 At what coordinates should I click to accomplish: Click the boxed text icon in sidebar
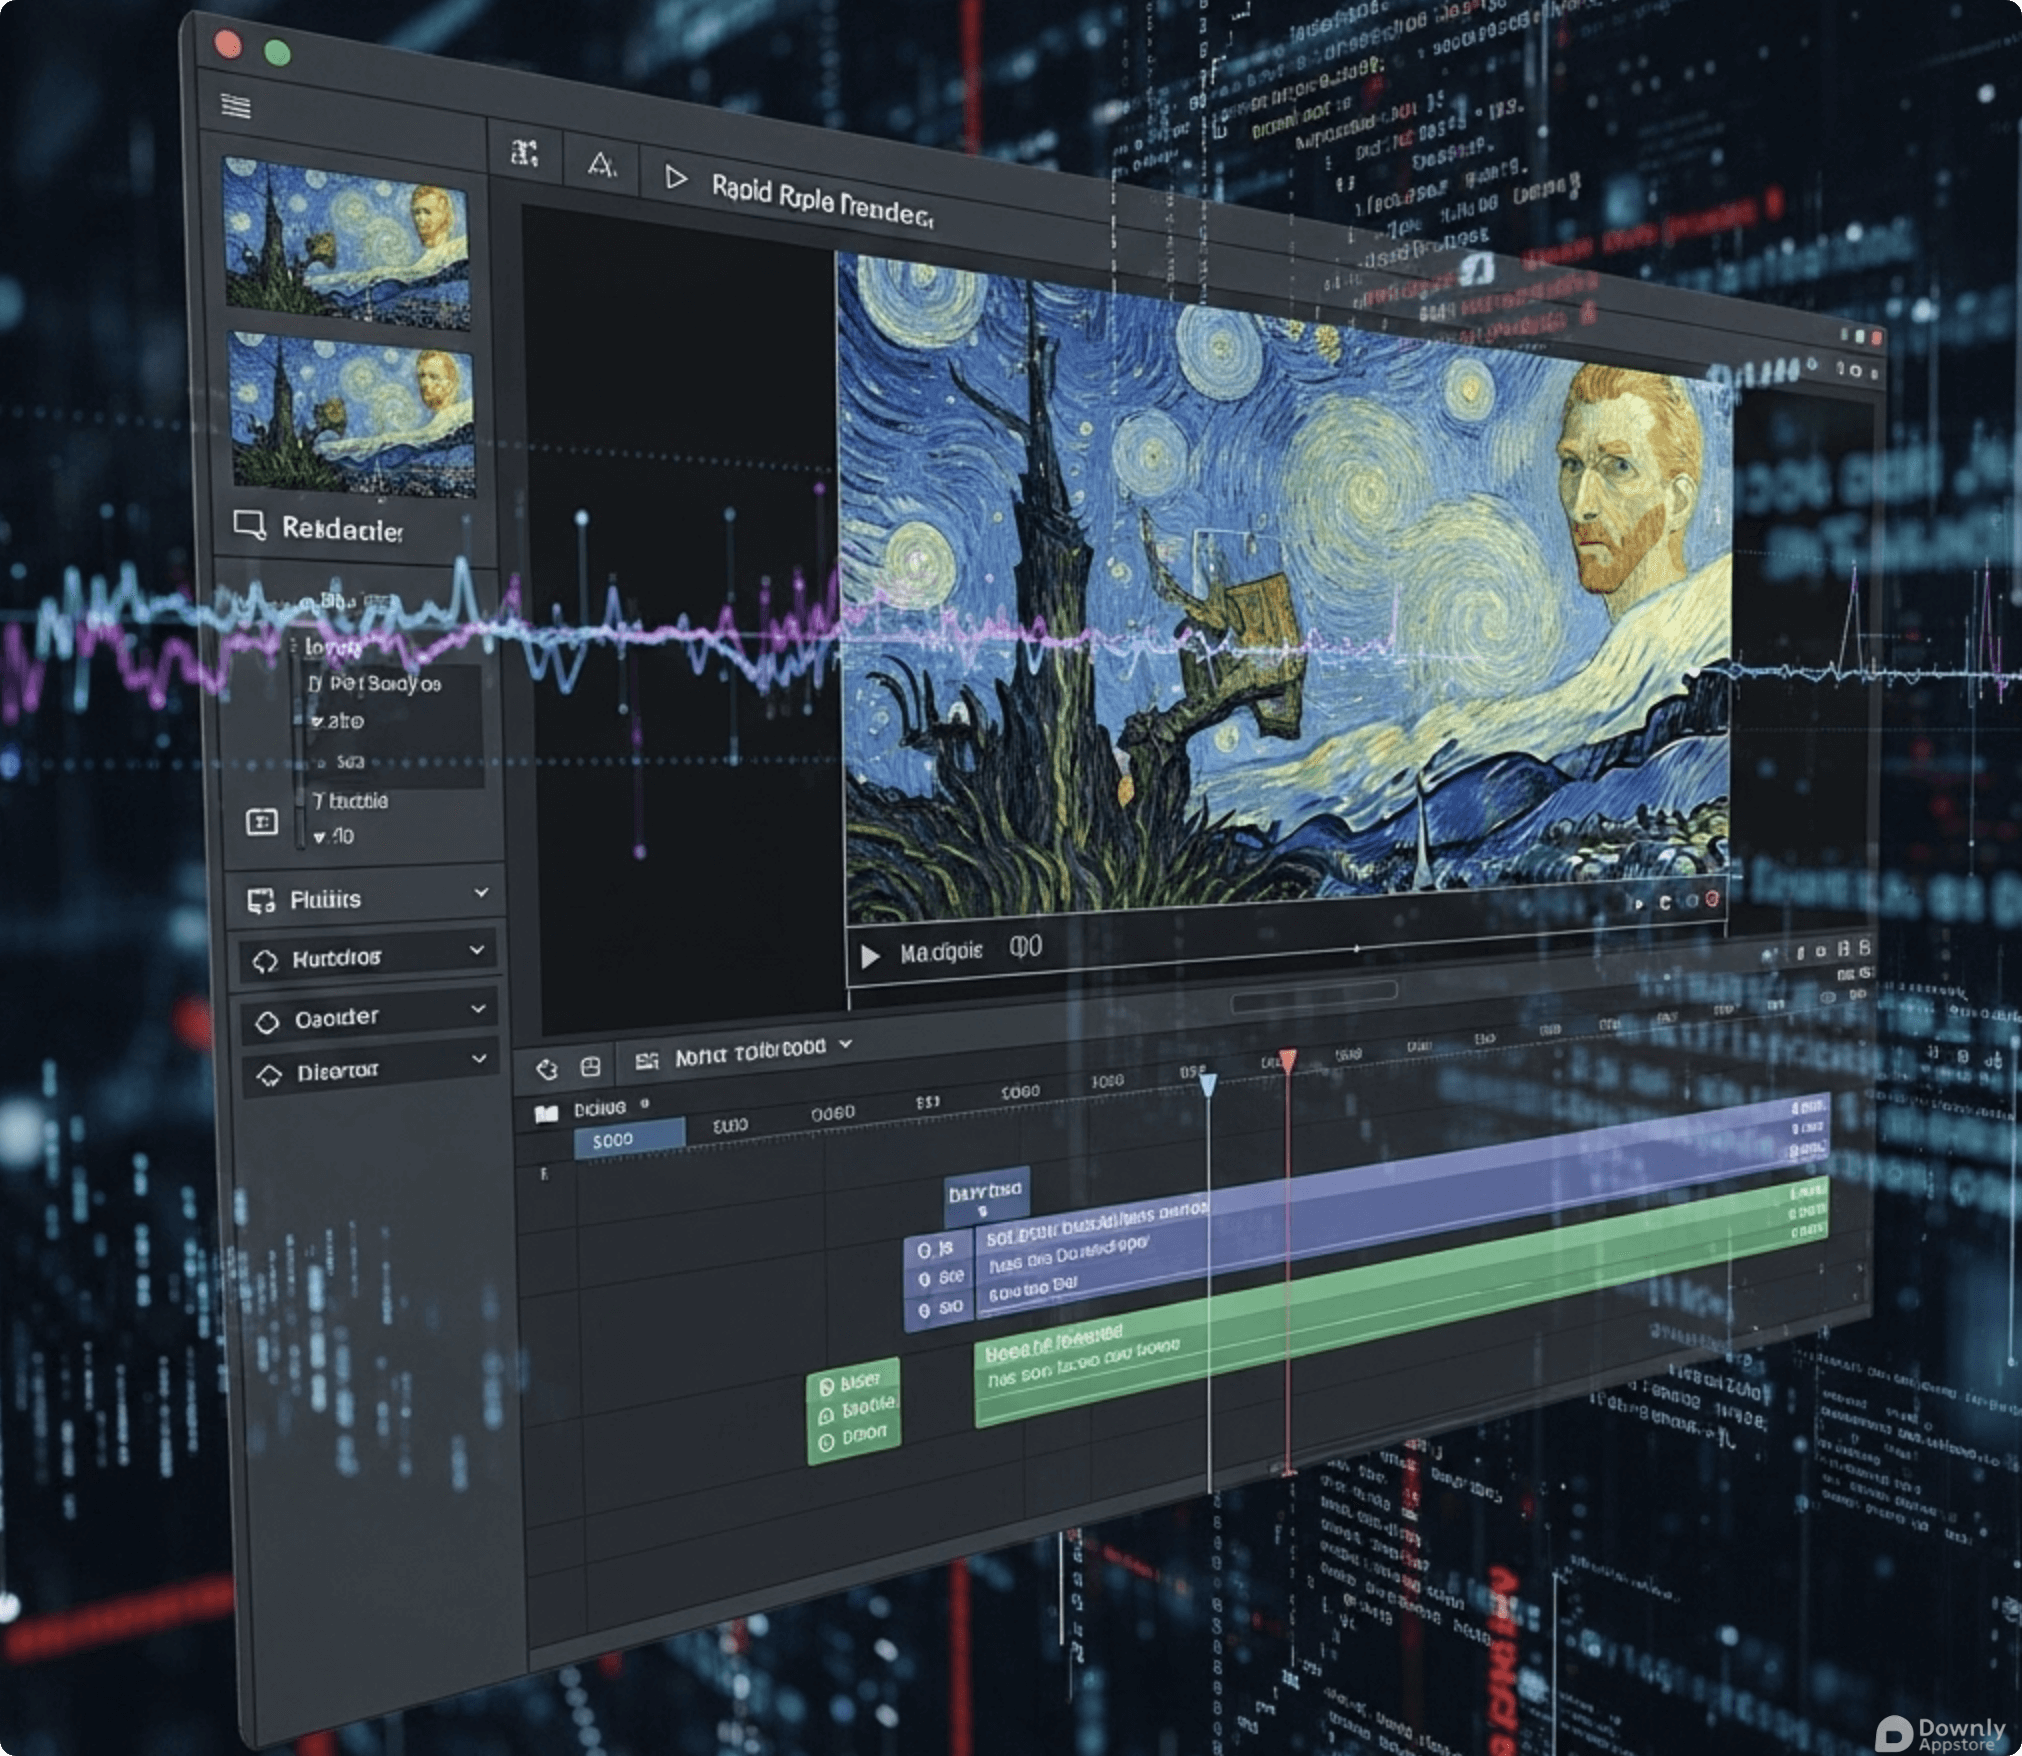[262, 822]
